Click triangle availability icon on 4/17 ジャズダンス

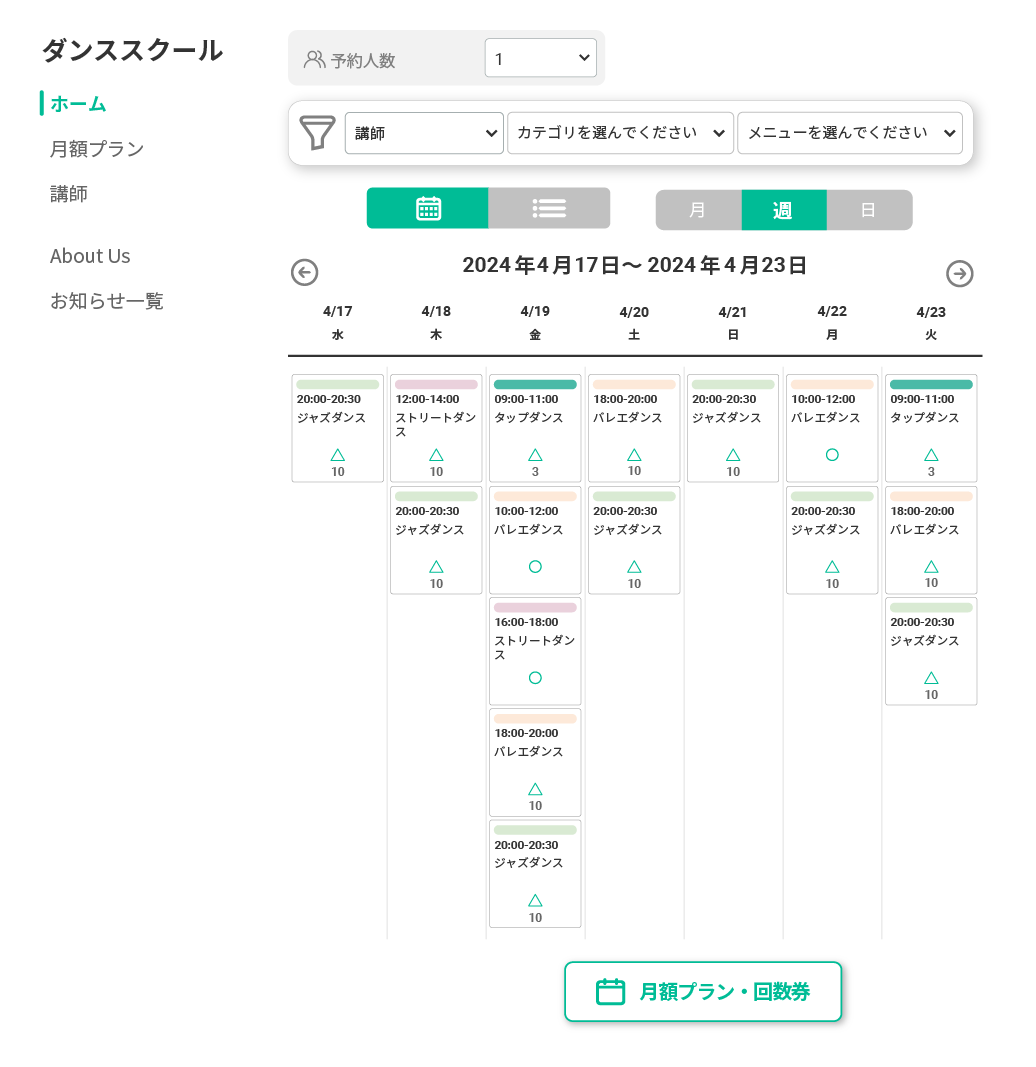pyautogui.click(x=338, y=455)
